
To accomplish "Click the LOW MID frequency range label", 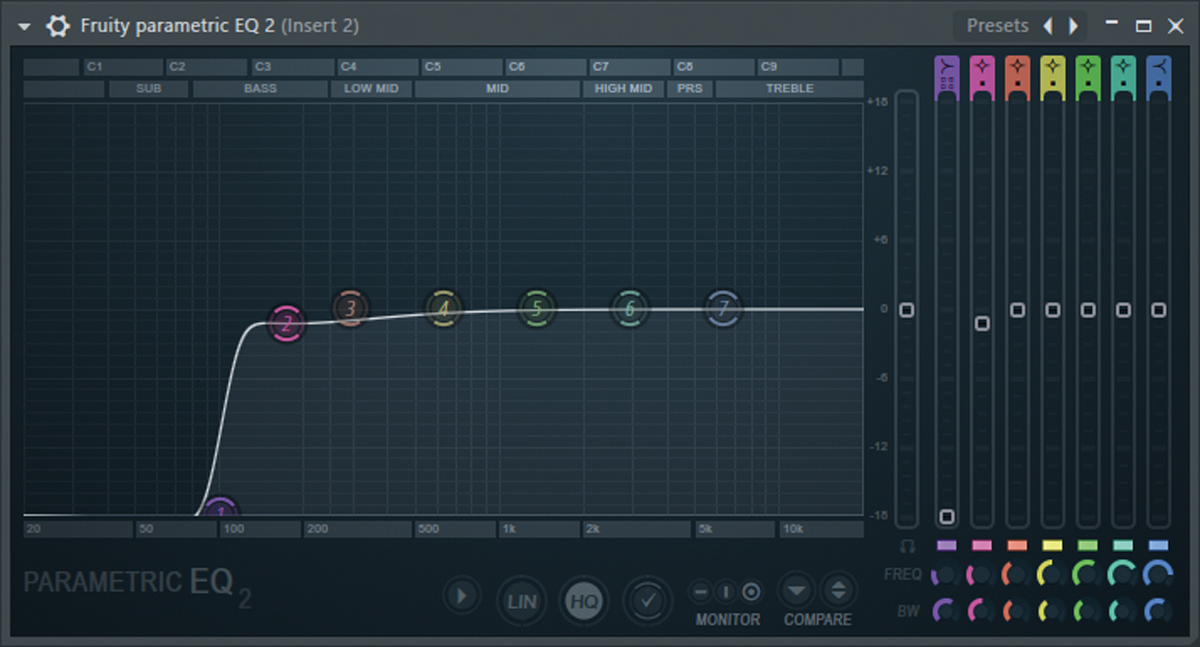I will [371, 89].
